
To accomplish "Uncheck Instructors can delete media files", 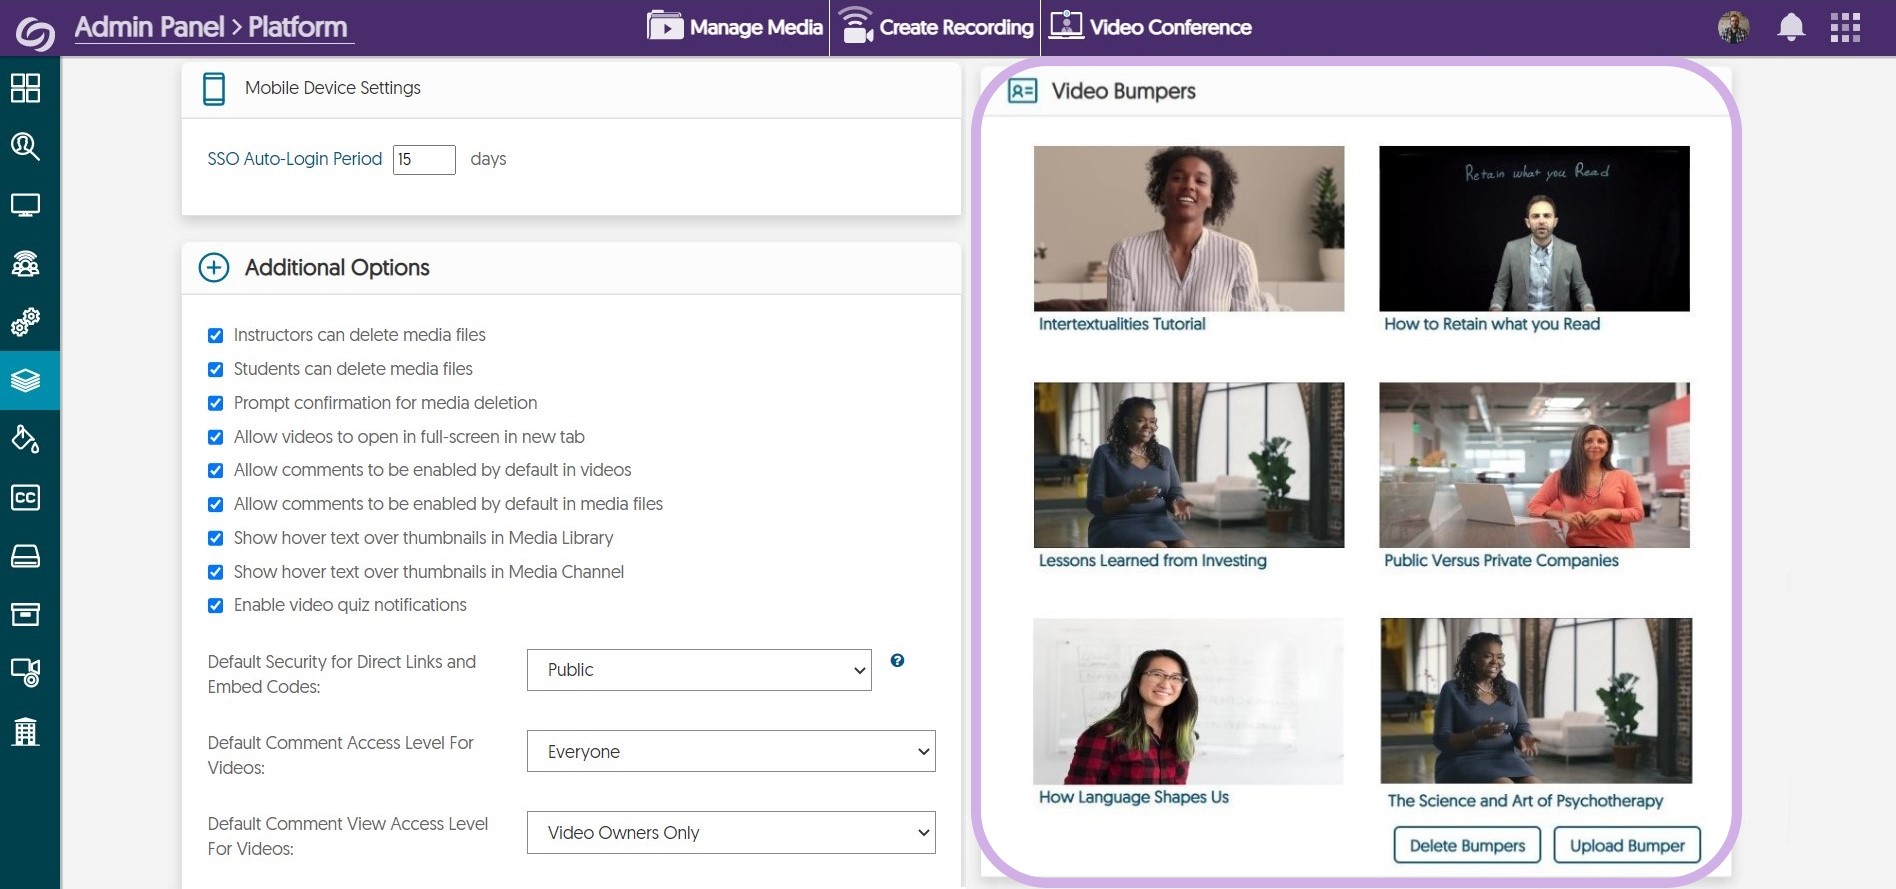I will tap(215, 336).
